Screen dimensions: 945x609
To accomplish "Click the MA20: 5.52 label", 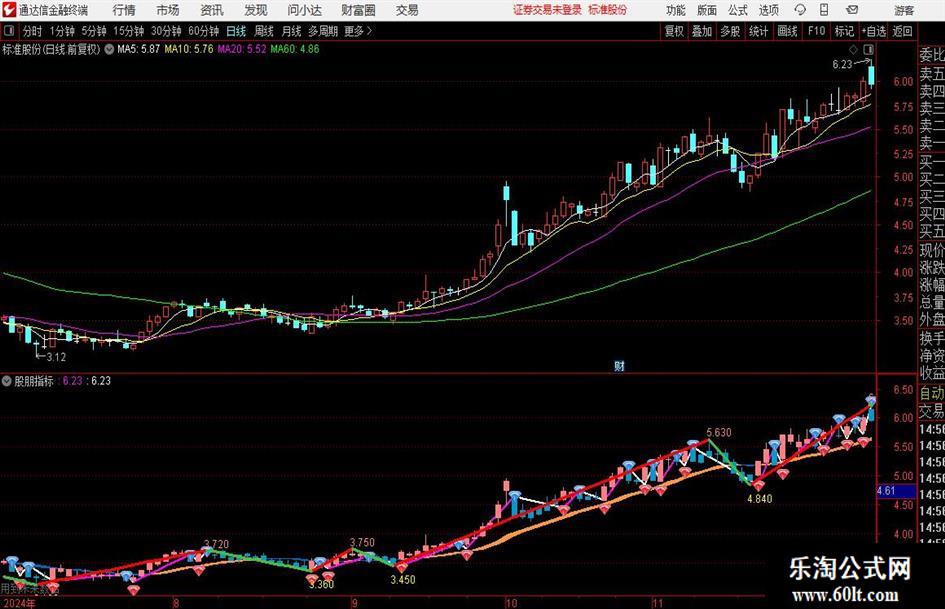I will [242, 49].
